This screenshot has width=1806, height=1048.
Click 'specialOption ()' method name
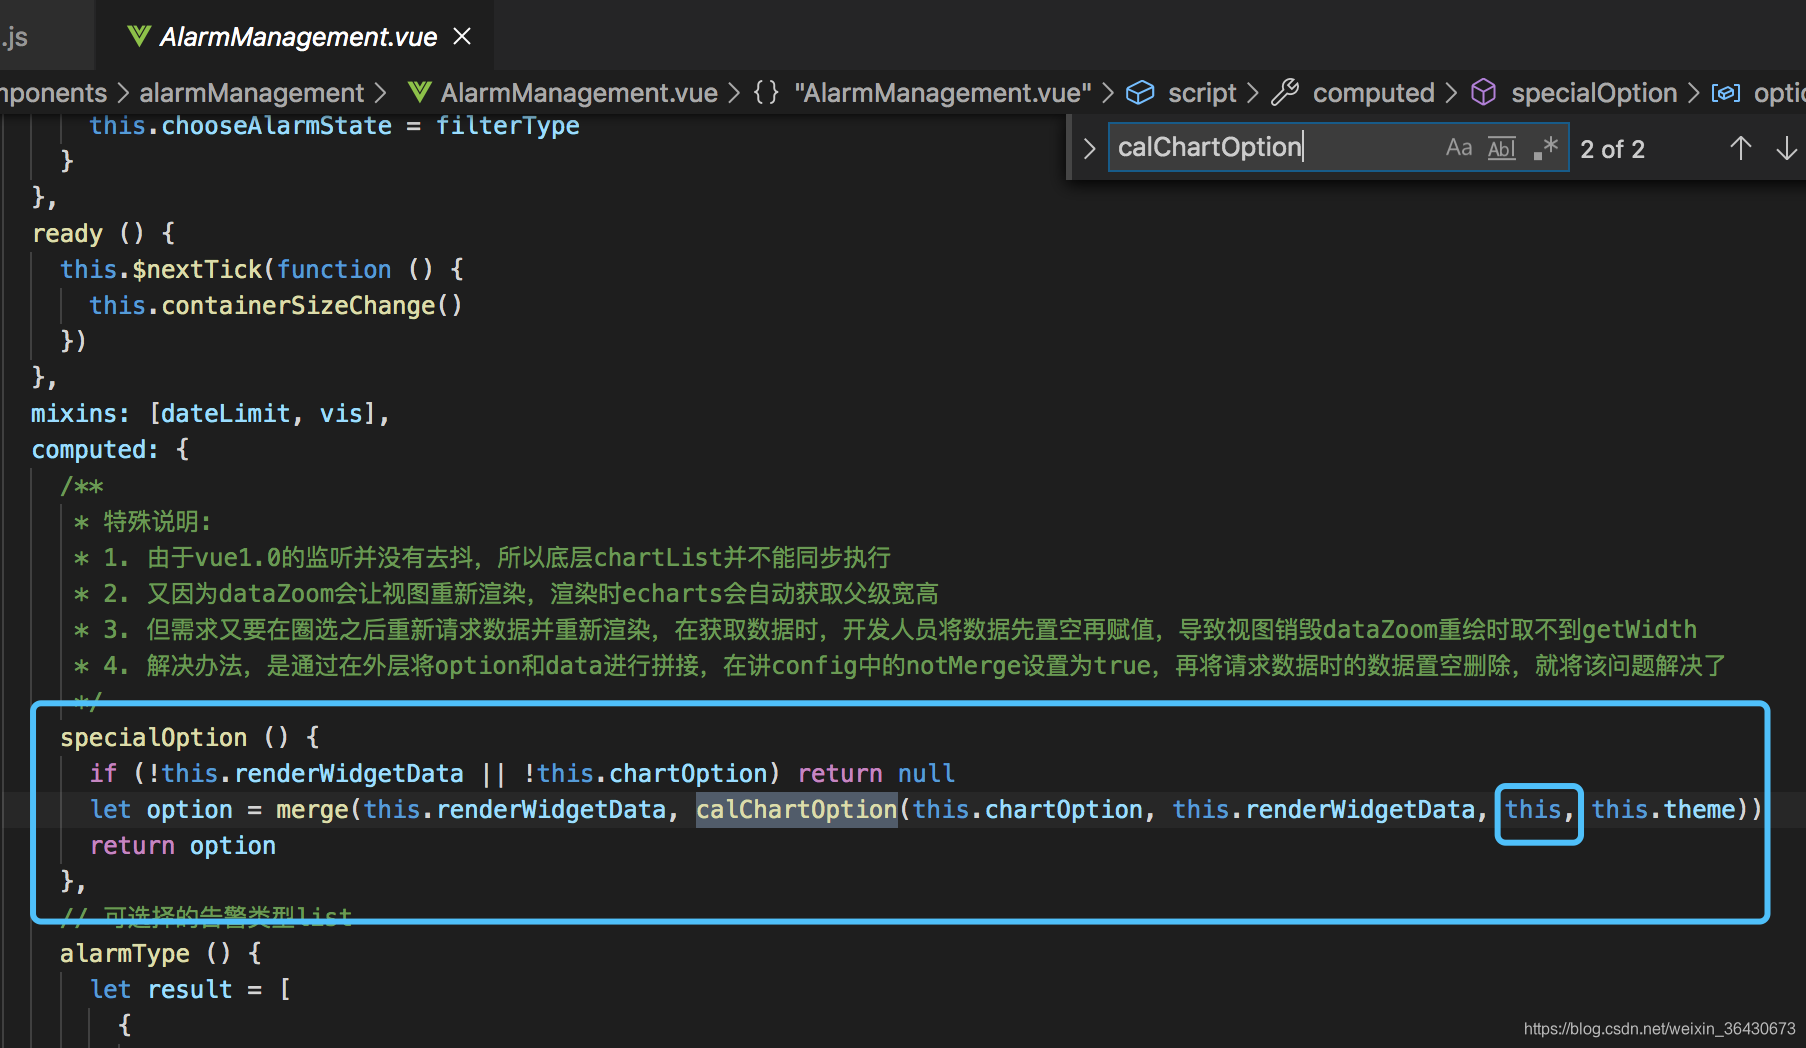[174, 737]
